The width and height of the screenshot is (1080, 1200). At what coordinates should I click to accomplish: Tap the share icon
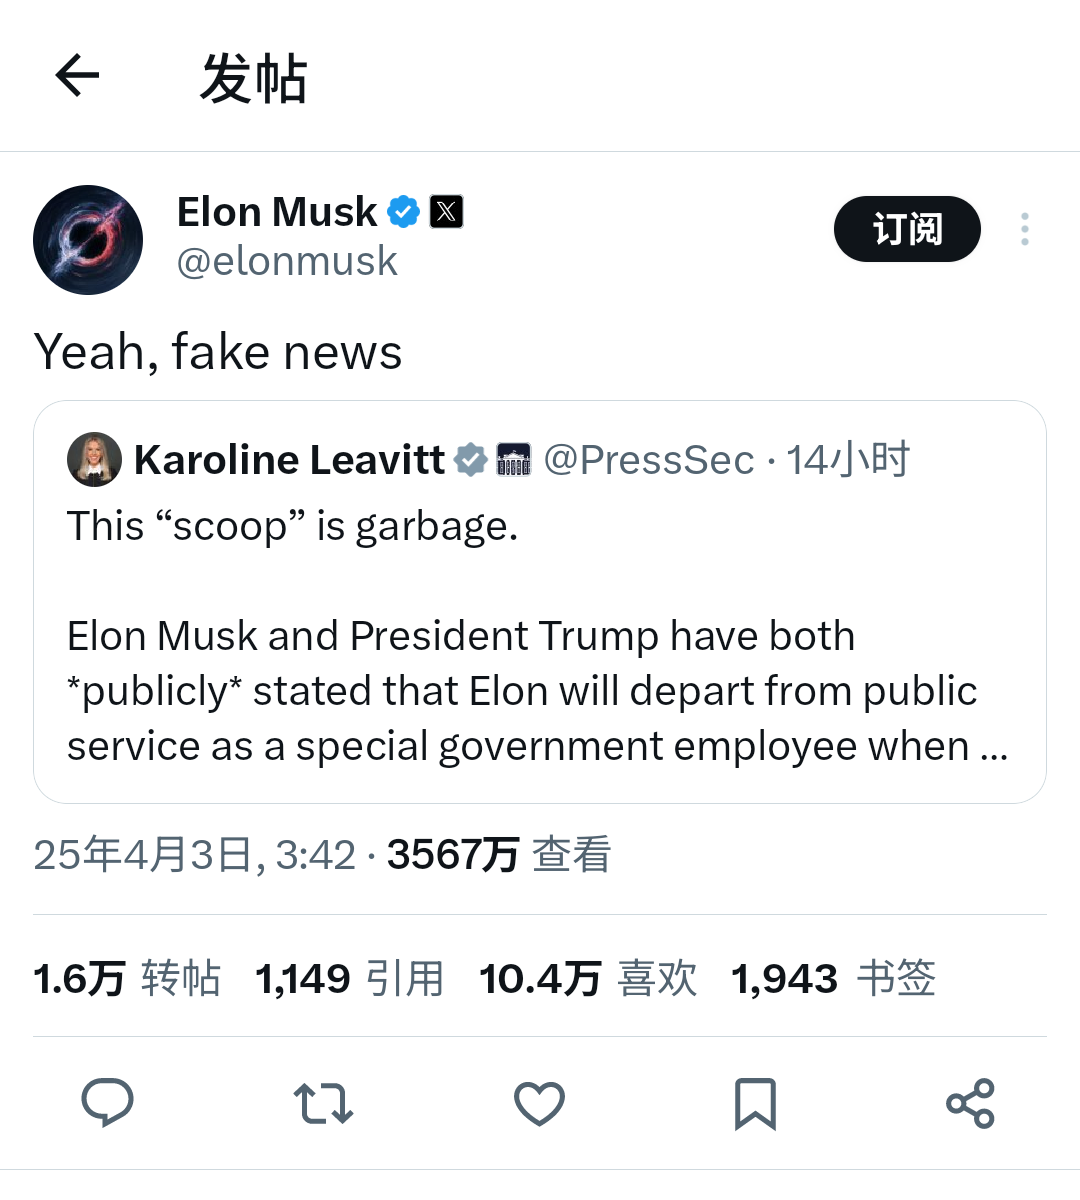pyautogui.click(x=970, y=1103)
